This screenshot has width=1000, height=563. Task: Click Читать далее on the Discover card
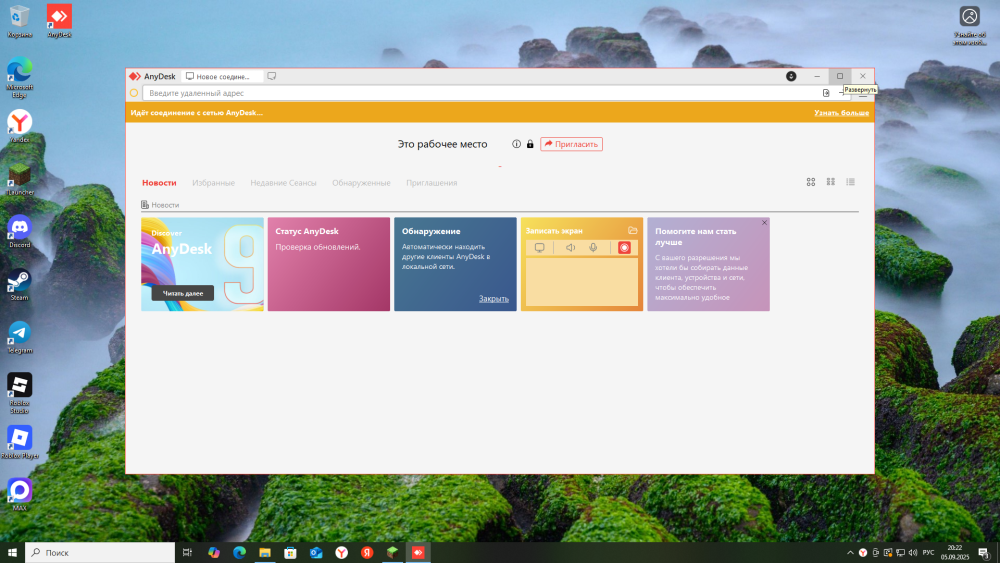[182, 293]
